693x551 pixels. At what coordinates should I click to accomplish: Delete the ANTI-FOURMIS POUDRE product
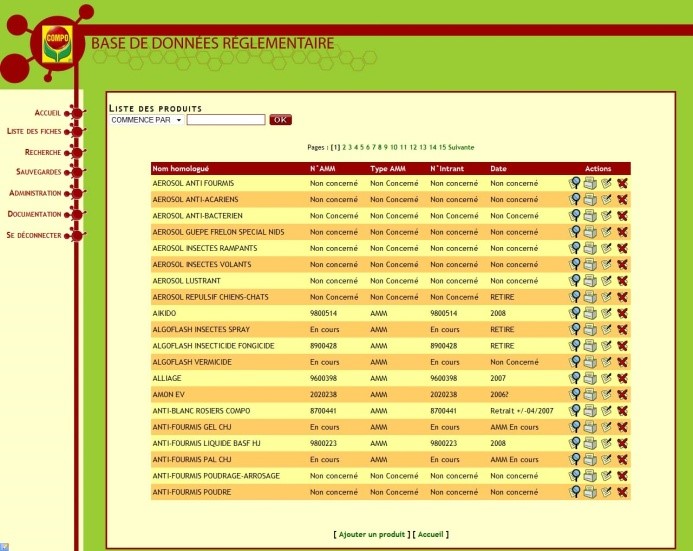pyautogui.click(x=622, y=492)
